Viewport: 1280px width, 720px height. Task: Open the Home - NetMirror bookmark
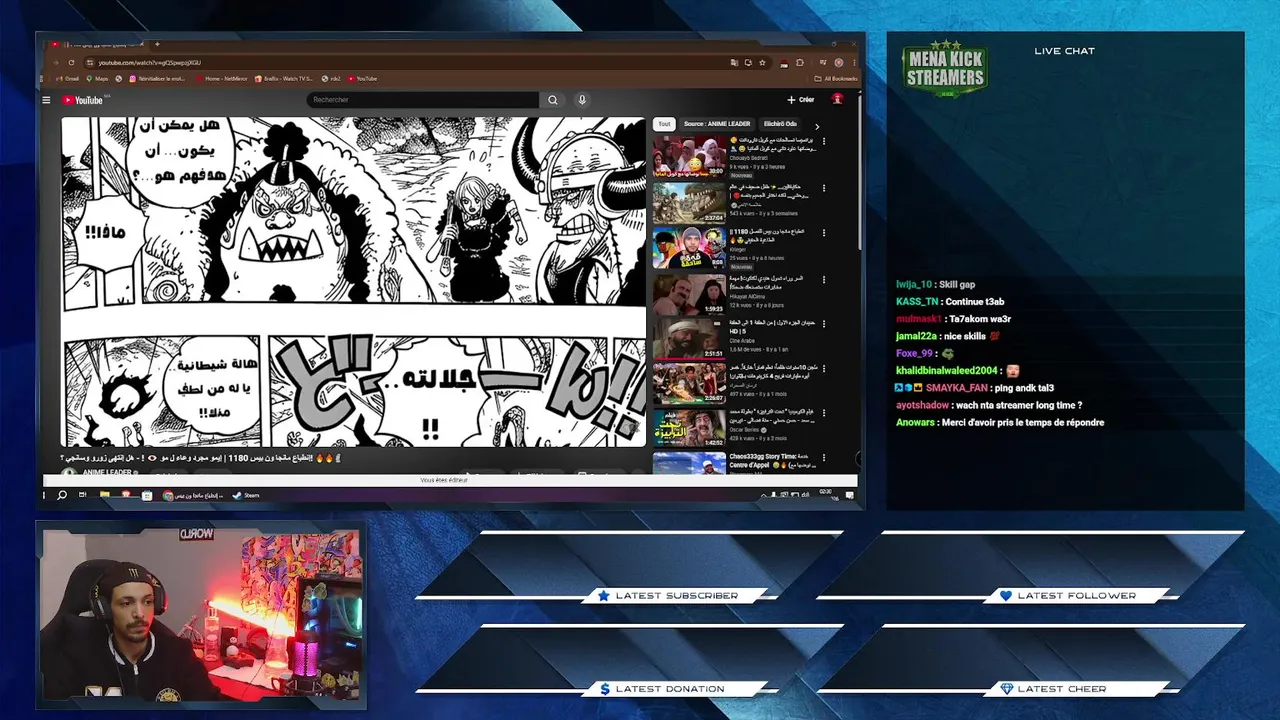click(x=223, y=78)
